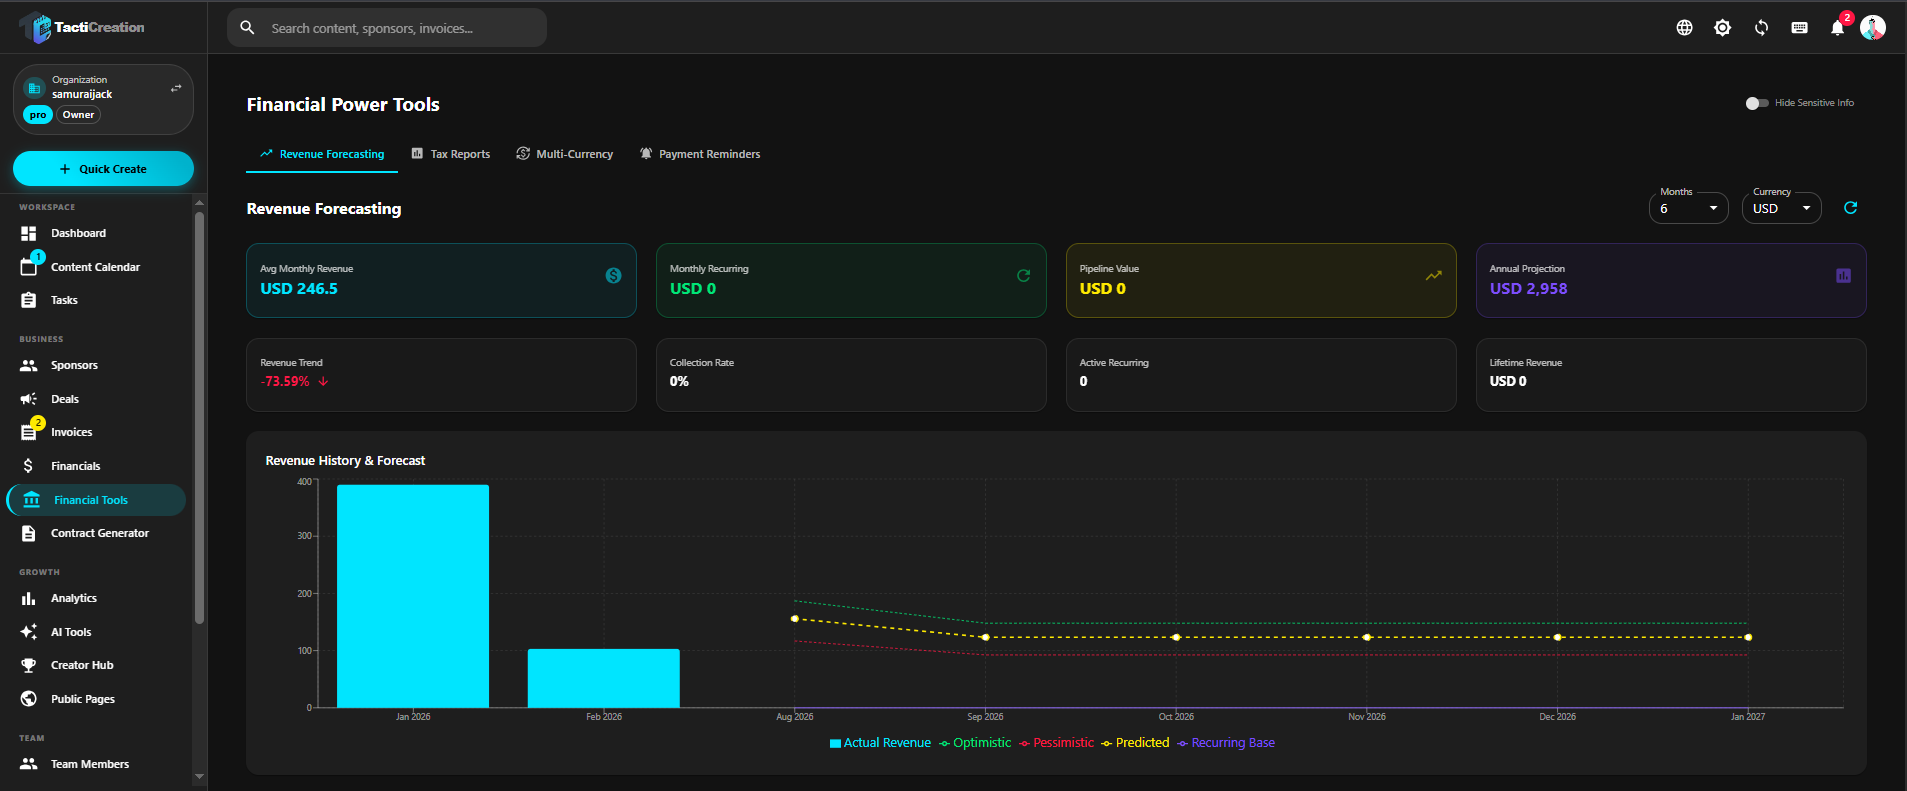Click the Public Pages globe icon
Viewport: 1907px width, 791px height.
pos(29,699)
